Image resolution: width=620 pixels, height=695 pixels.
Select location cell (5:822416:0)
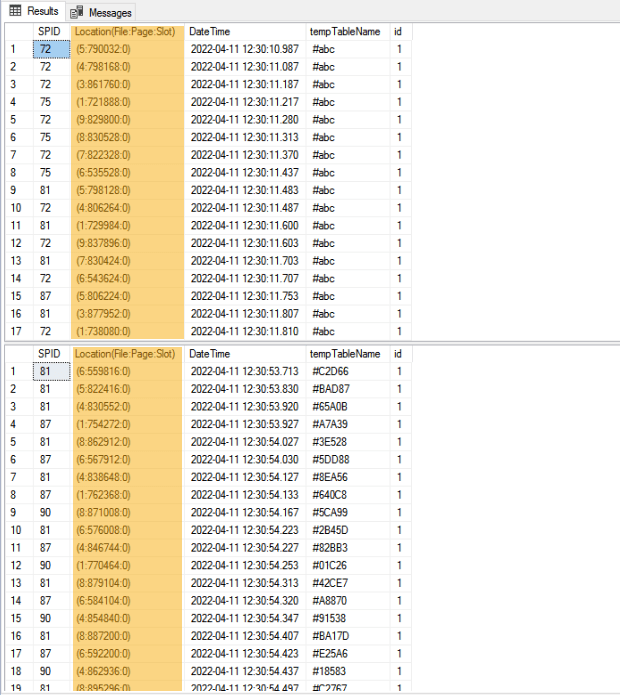127,389
